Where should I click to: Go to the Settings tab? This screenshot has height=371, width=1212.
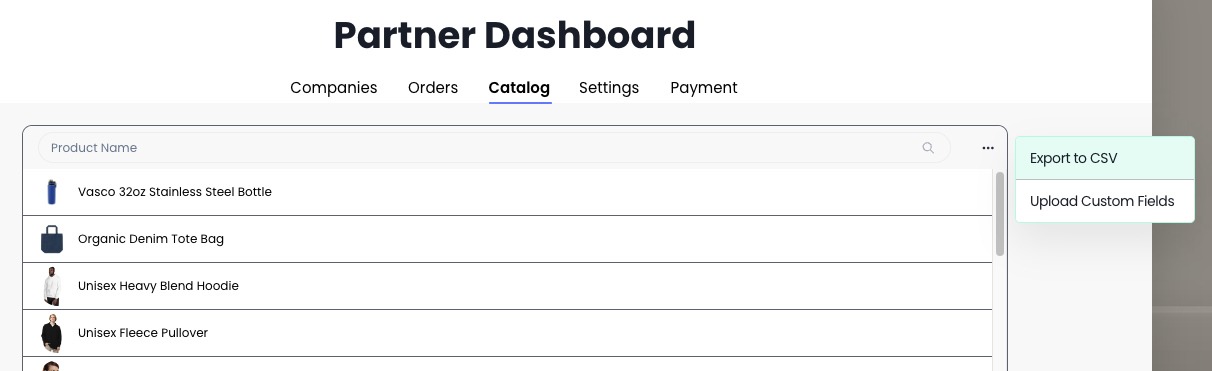point(609,88)
